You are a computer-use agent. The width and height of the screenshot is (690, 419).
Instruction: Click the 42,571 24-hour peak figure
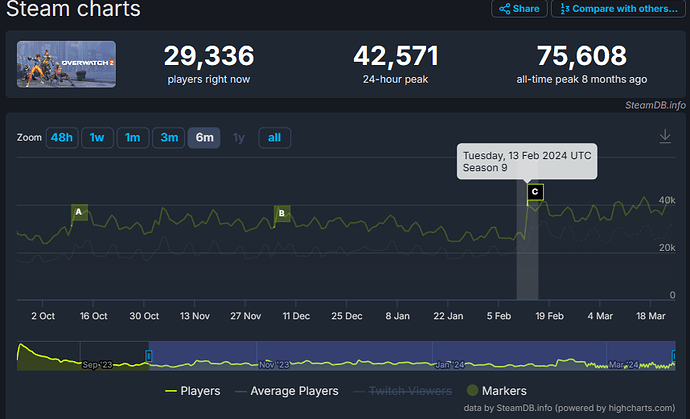396,56
